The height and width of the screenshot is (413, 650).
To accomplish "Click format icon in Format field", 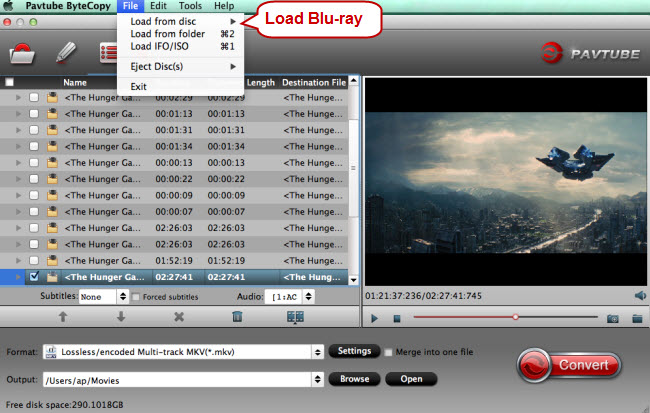I will pyautogui.click(x=51, y=352).
